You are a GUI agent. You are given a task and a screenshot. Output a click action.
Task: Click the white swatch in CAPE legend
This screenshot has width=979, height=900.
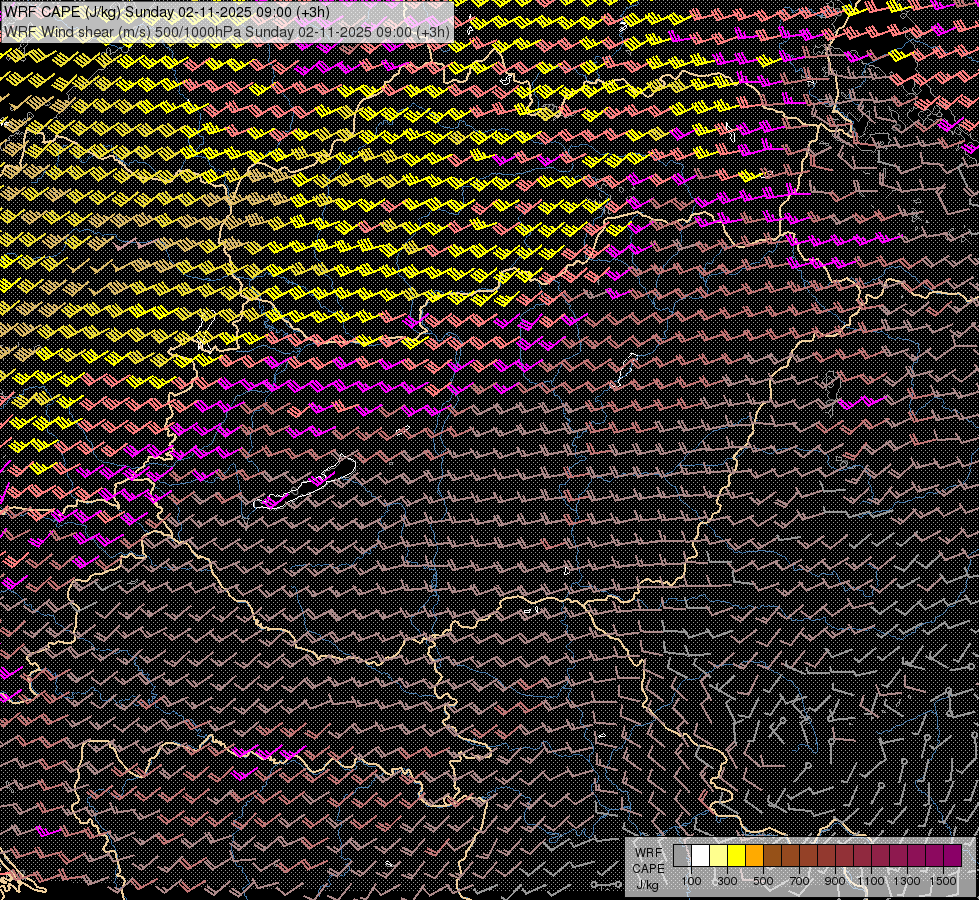700,855
